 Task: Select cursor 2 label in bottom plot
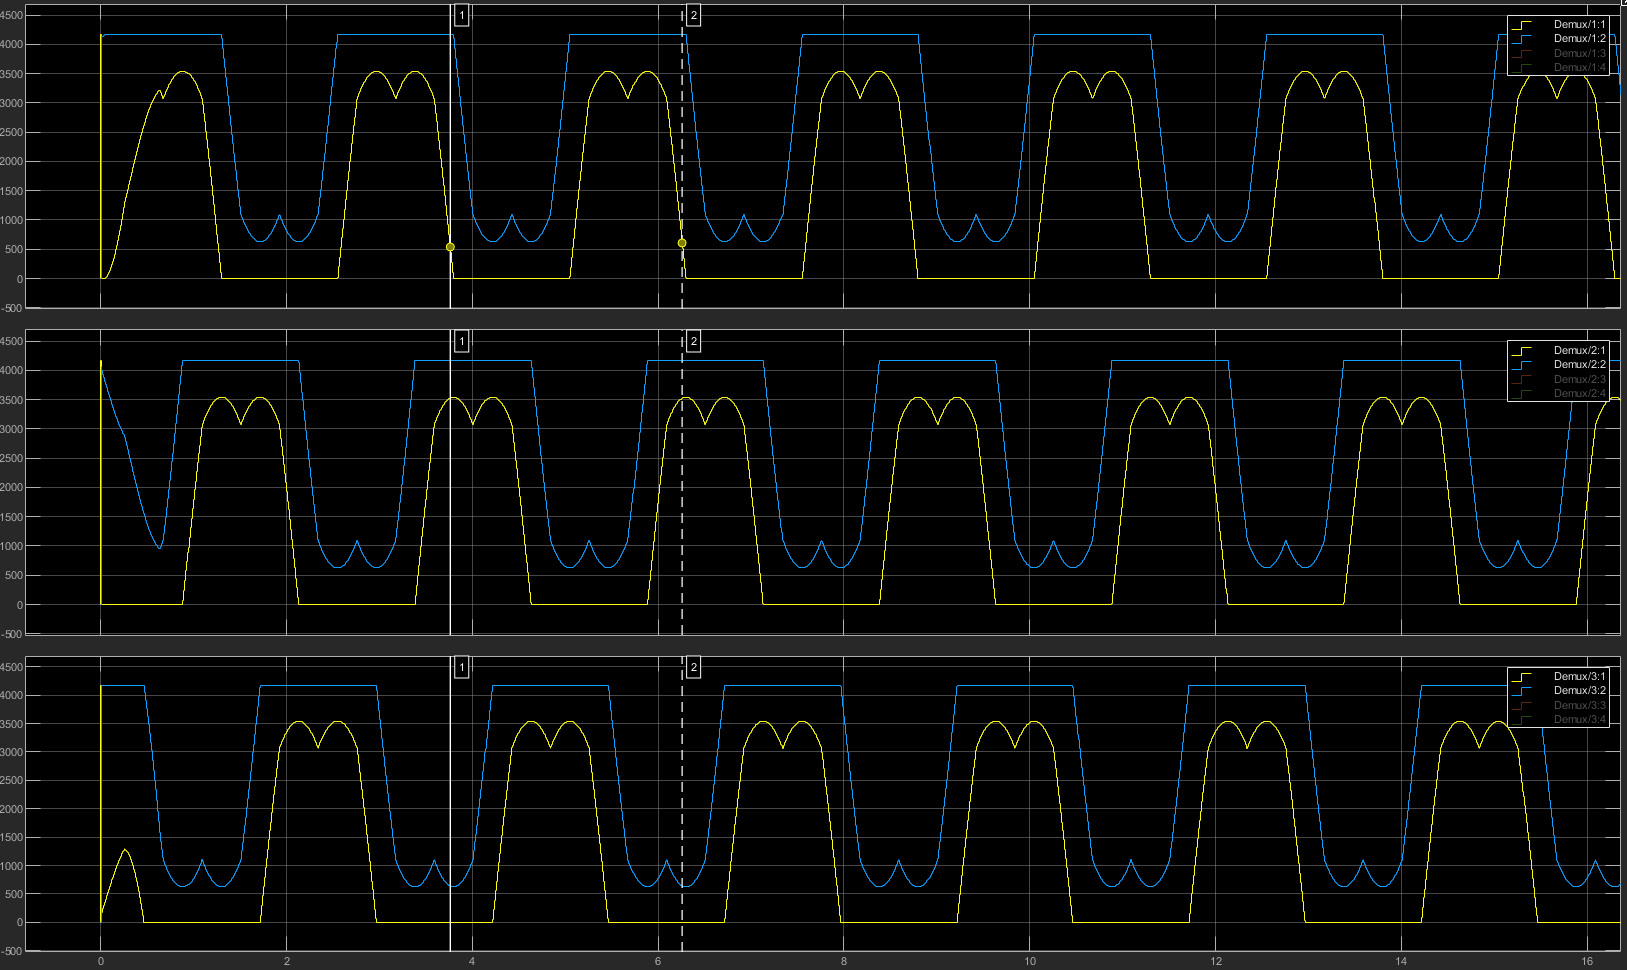tap(693, 667)
